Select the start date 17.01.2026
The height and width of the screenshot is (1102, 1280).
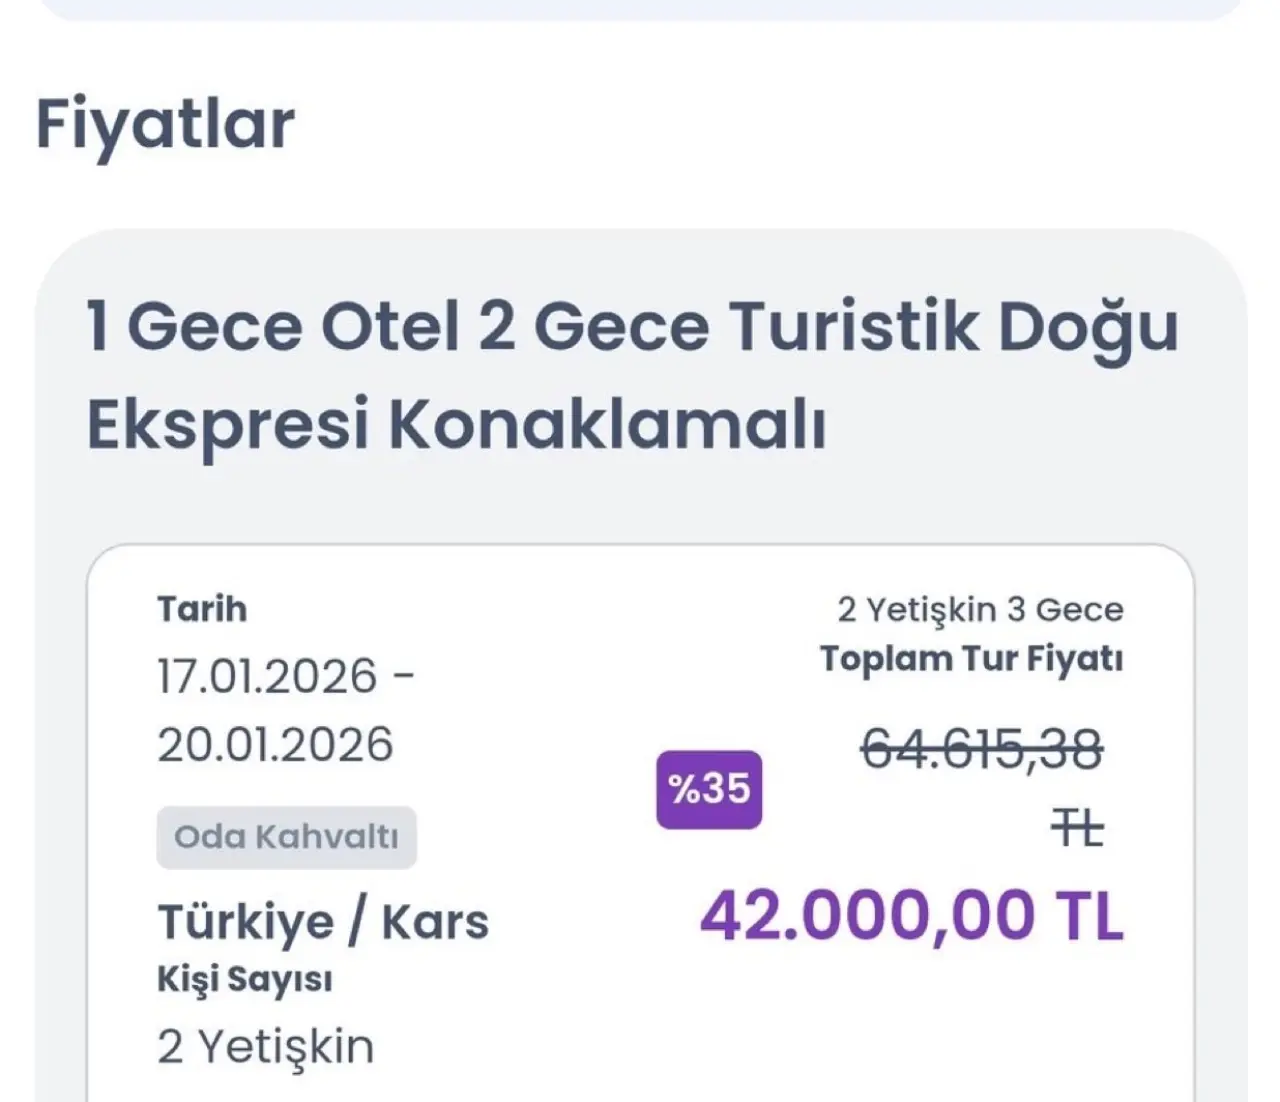[267, 677]
